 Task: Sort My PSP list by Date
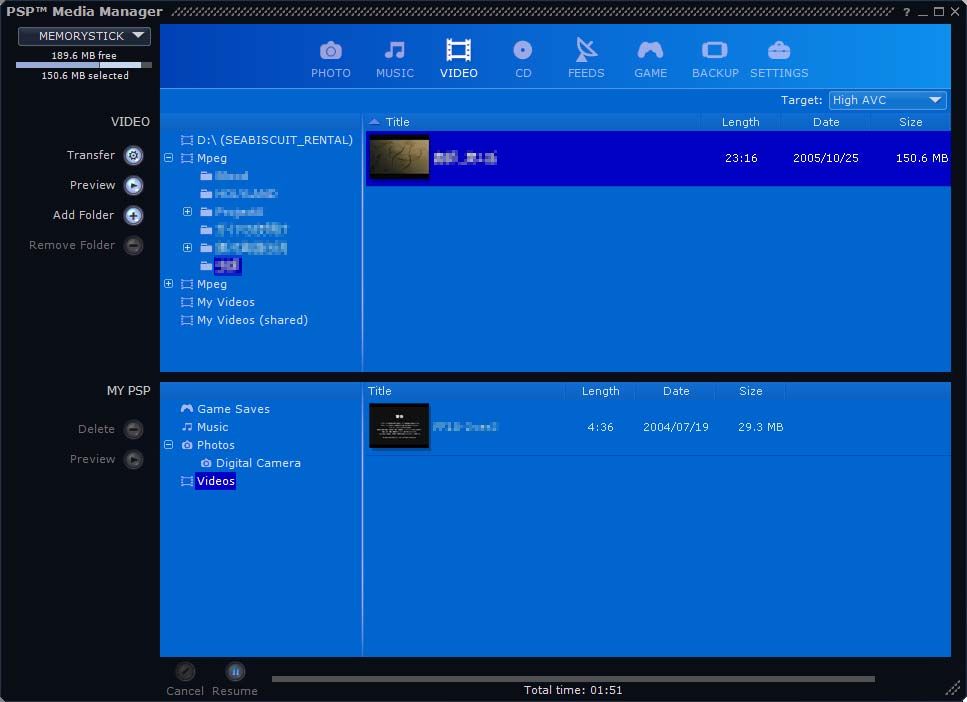coord(676,391)
